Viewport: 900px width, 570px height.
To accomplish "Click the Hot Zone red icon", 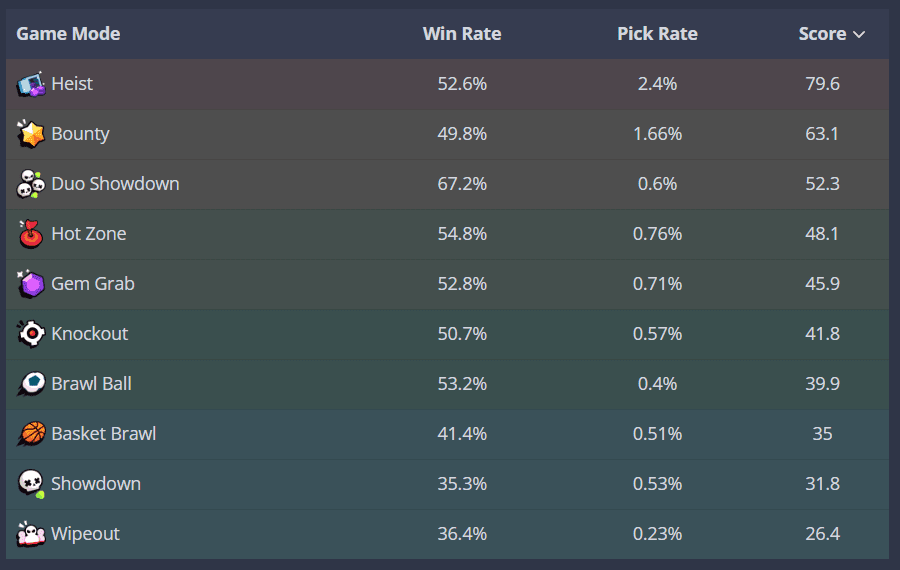I will [x=31, y=234].
